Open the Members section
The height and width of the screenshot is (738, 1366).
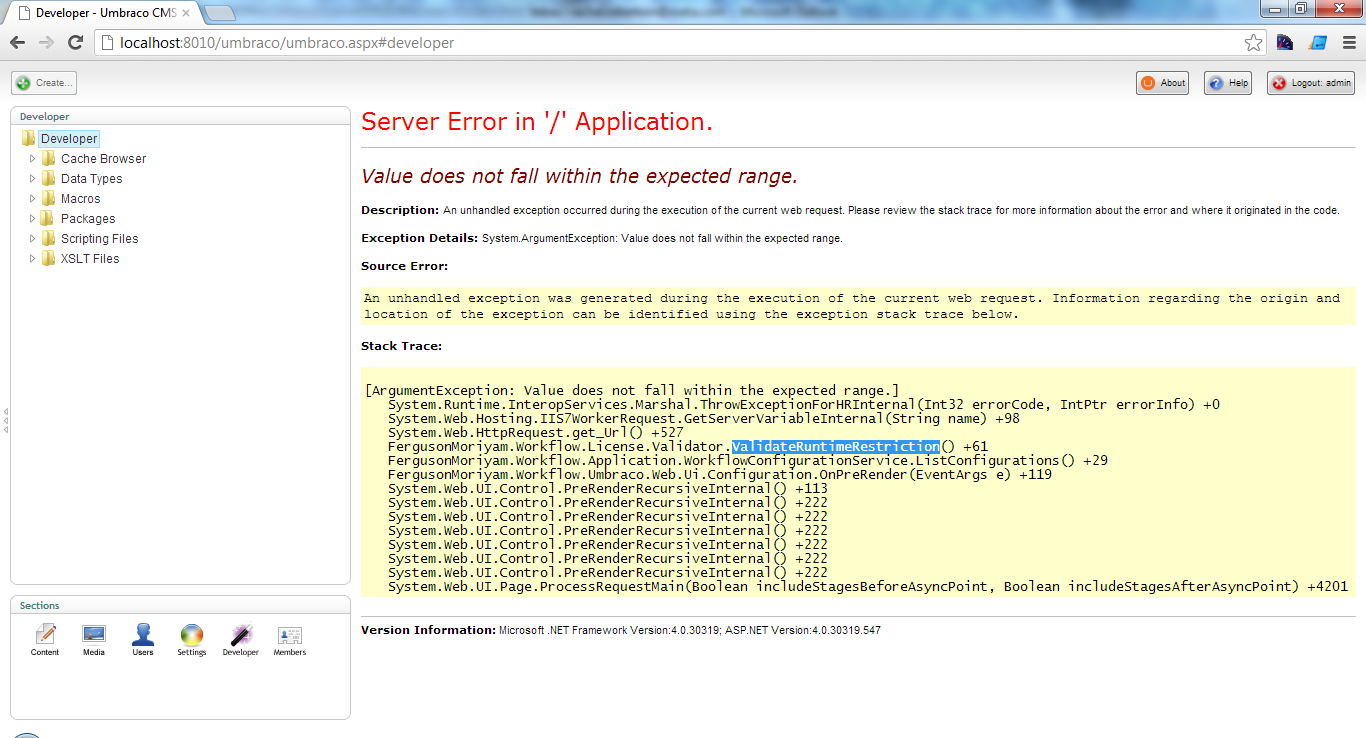tap(290, 640)
